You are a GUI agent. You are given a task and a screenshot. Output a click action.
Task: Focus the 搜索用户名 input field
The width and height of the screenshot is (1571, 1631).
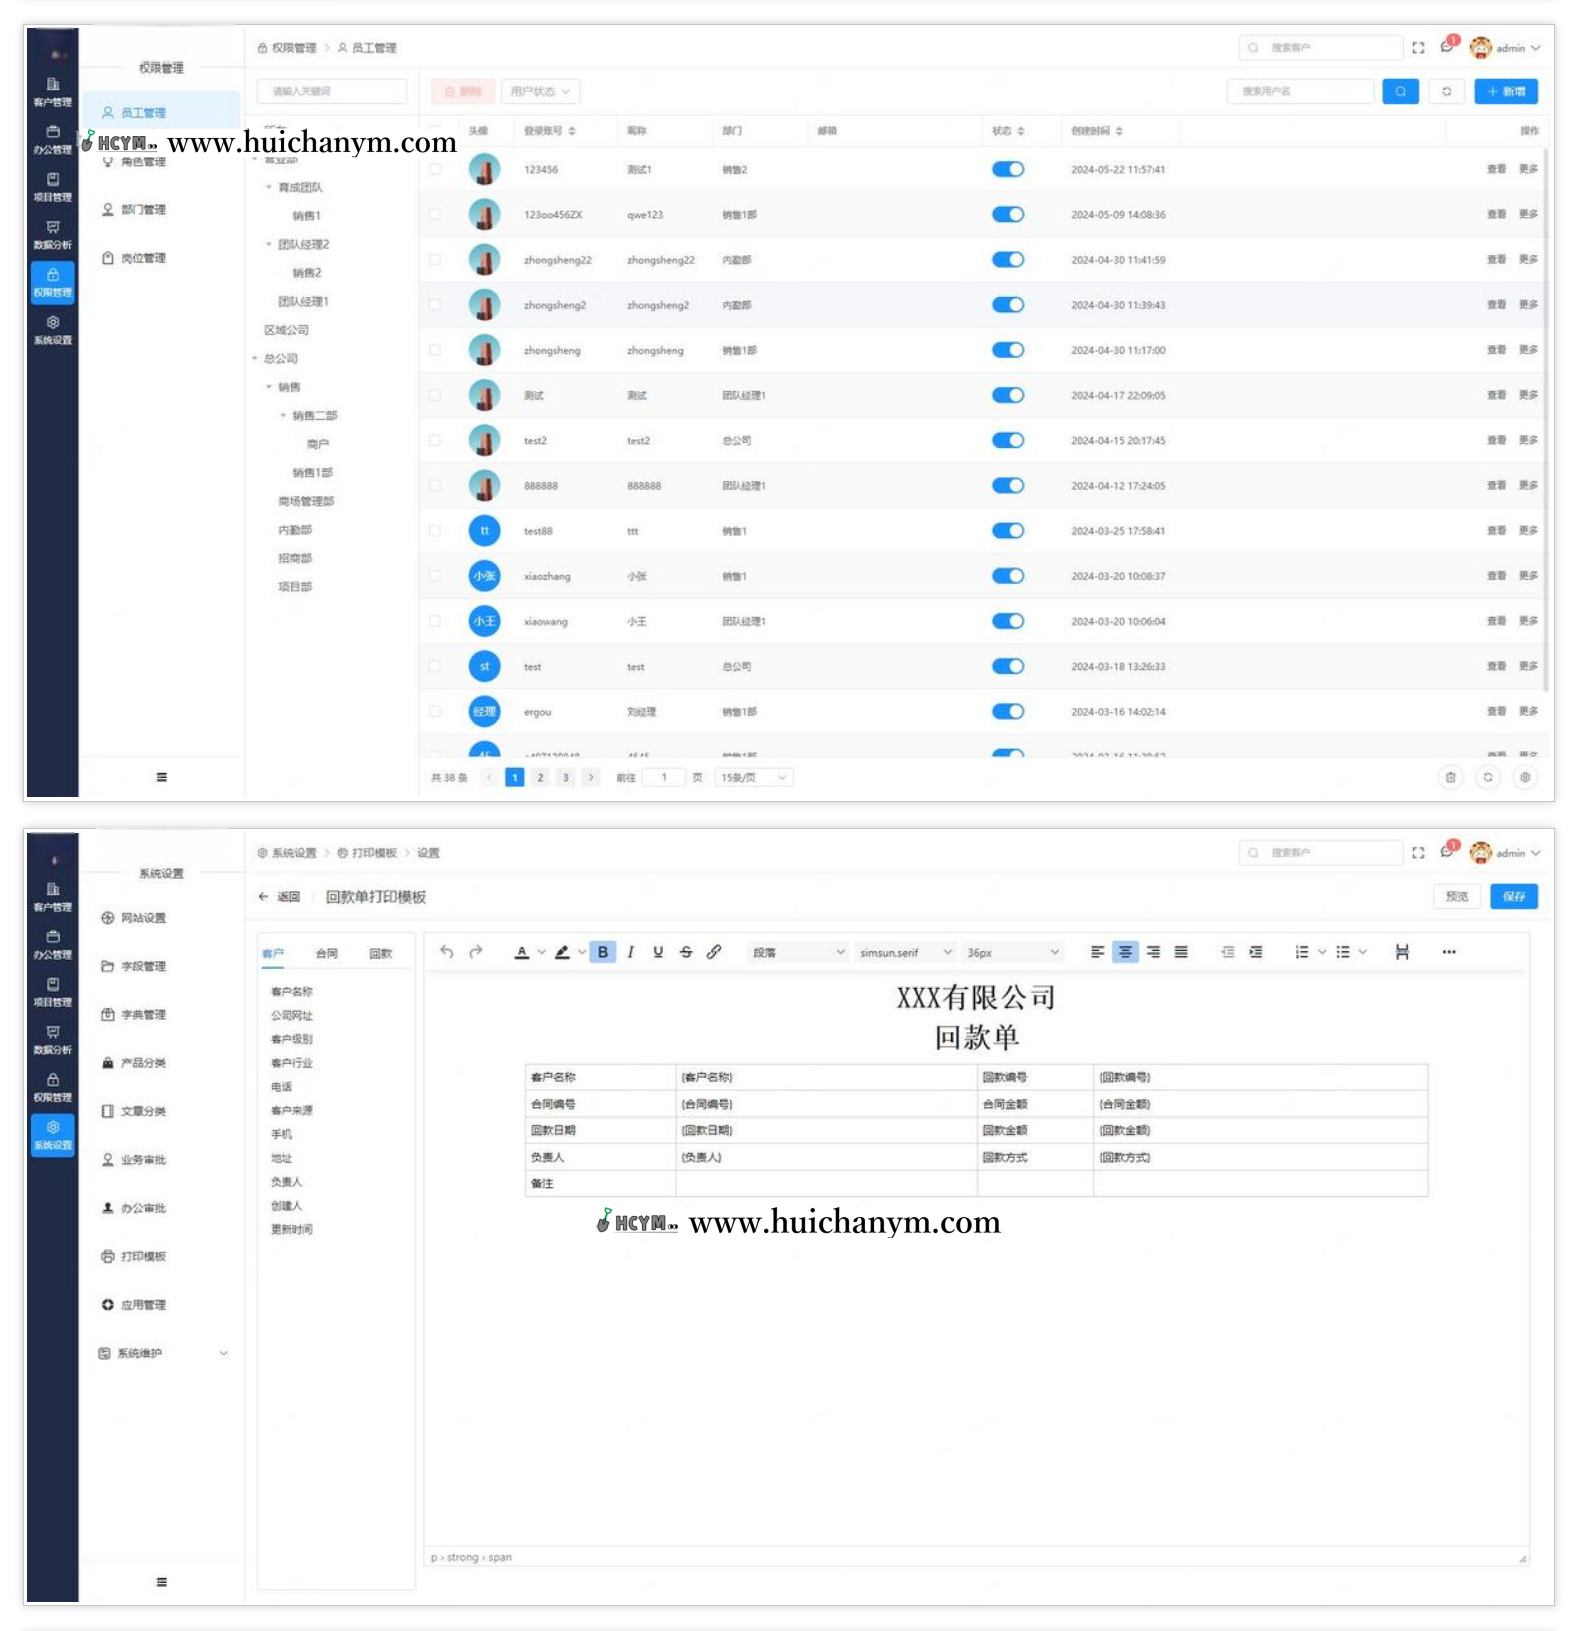[x=1300, y=91]
